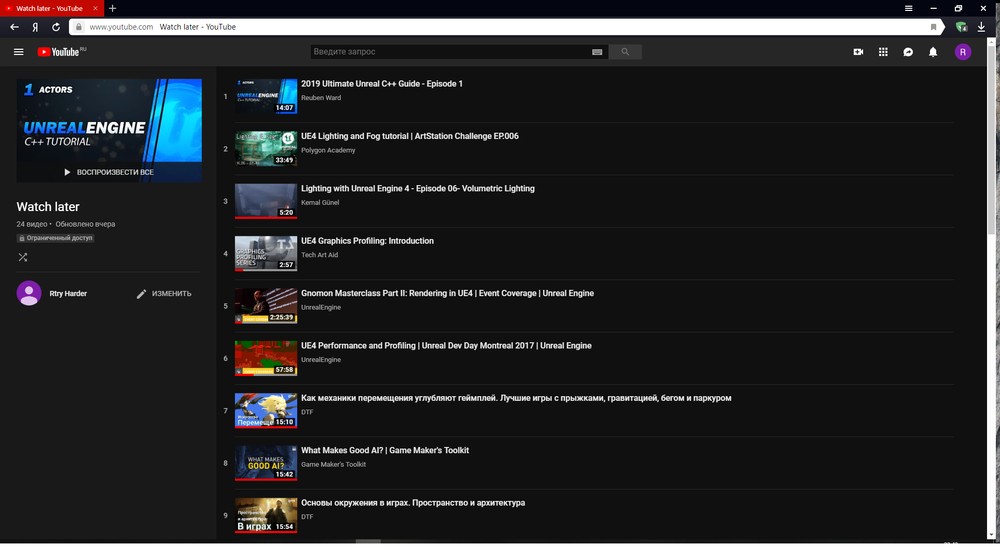The width and height of the screenshot is (1000, 559).
Task: Bookmark this page in address bar
Action: coord(934,27)
